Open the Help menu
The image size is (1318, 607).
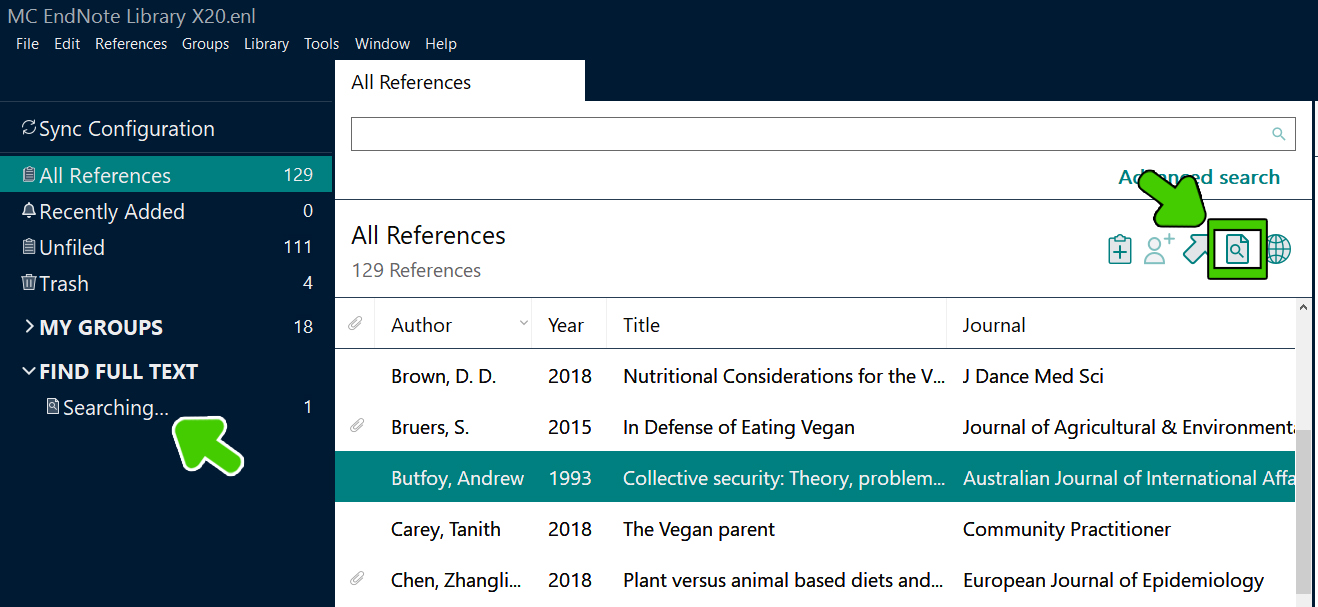tap(441, 44)
